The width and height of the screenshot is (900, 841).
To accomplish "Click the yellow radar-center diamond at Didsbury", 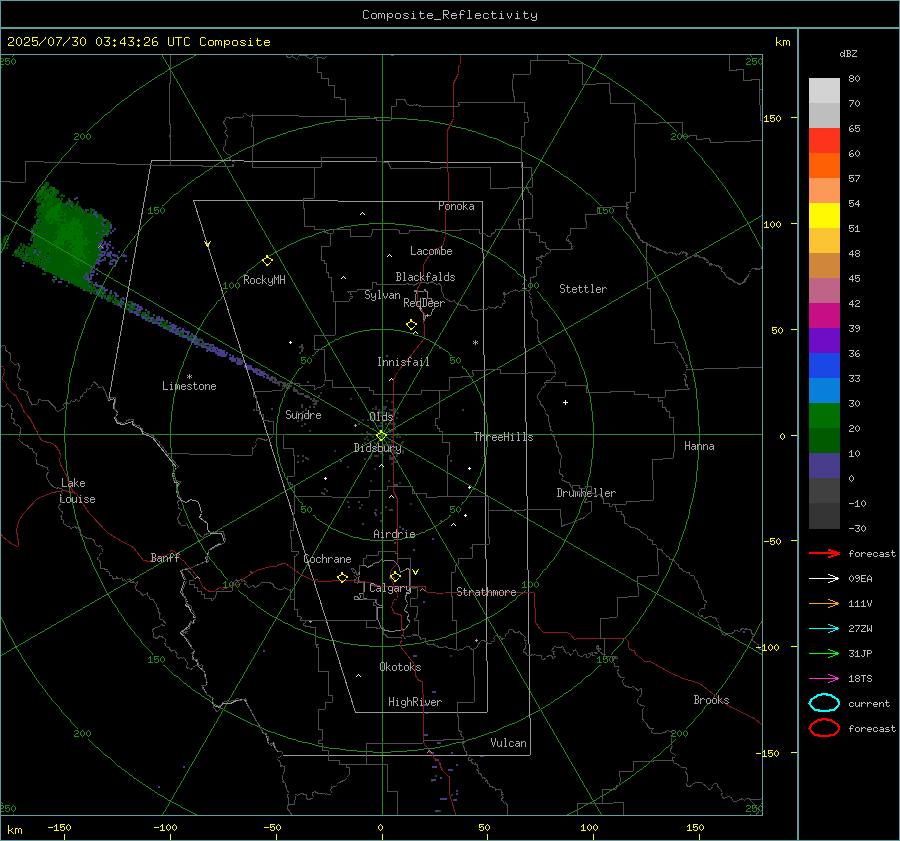I will [x=381, y=436].
